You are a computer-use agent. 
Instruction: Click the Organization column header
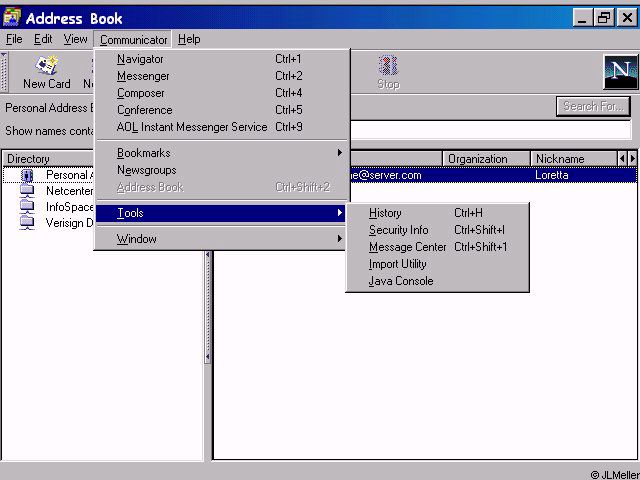pos(486,159)
